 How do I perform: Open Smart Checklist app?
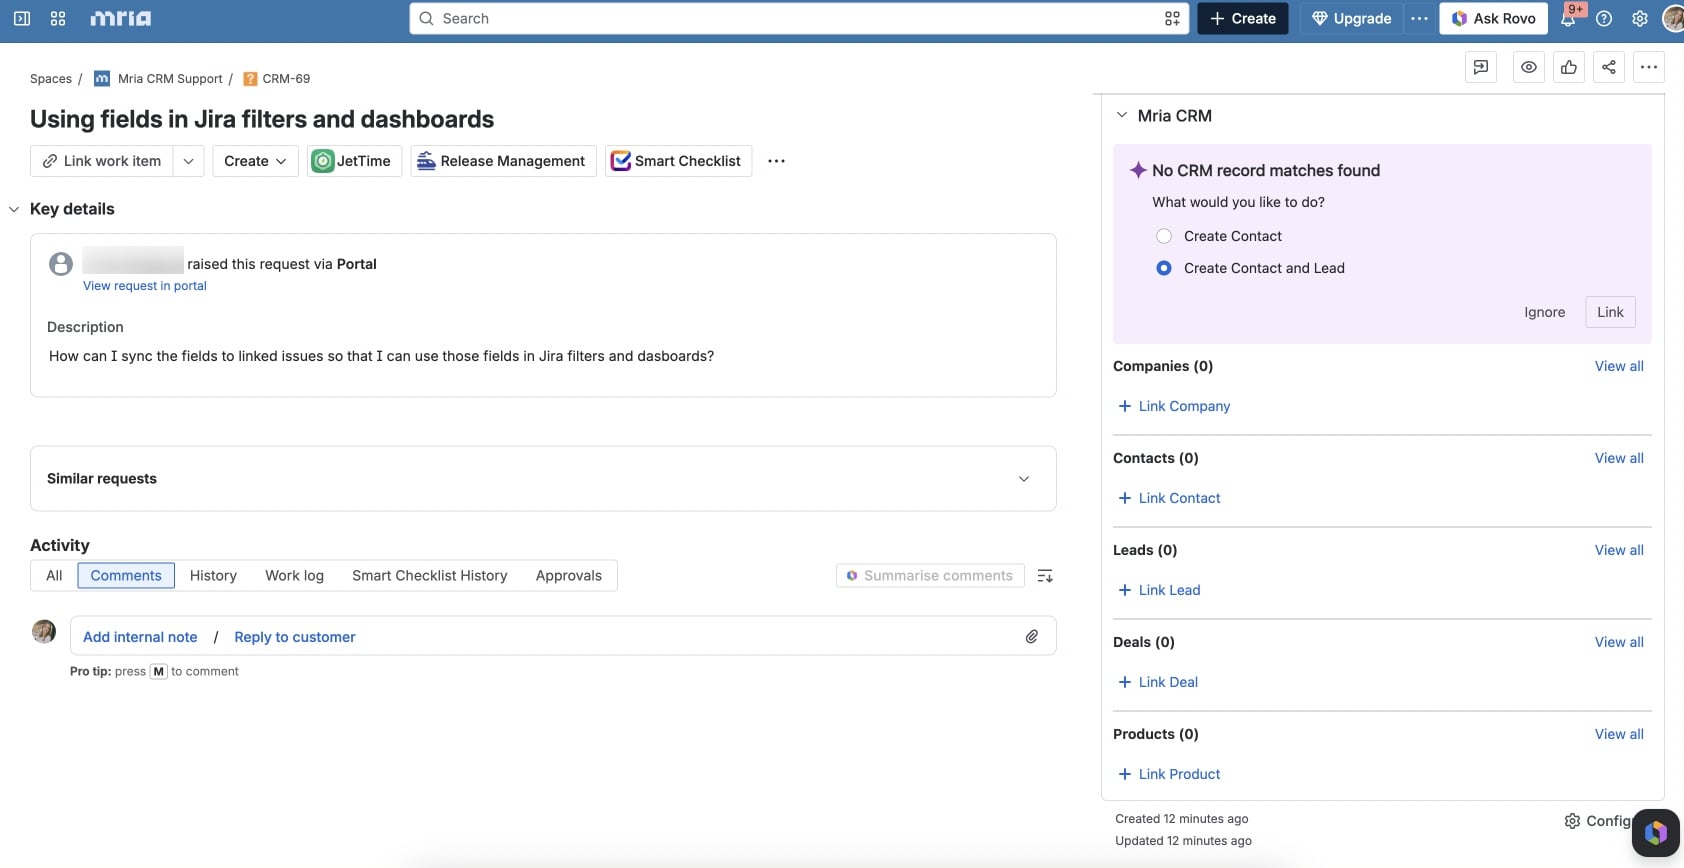[x=678, y=161]
